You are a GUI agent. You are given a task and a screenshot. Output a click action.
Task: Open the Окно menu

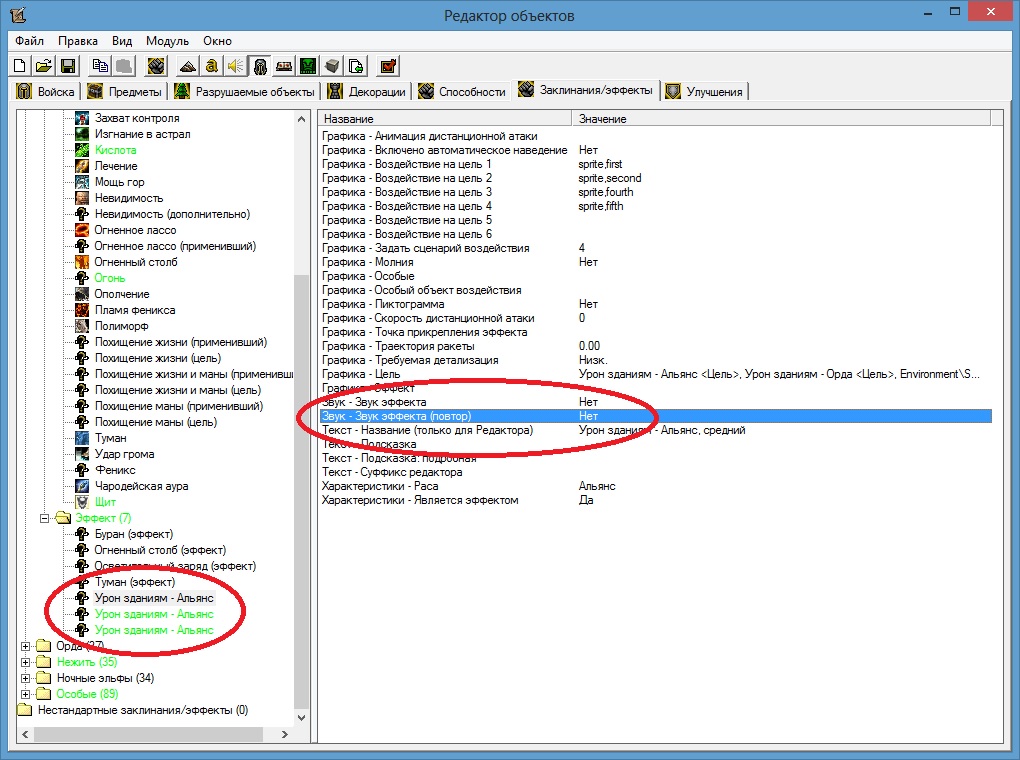[217, 40]
